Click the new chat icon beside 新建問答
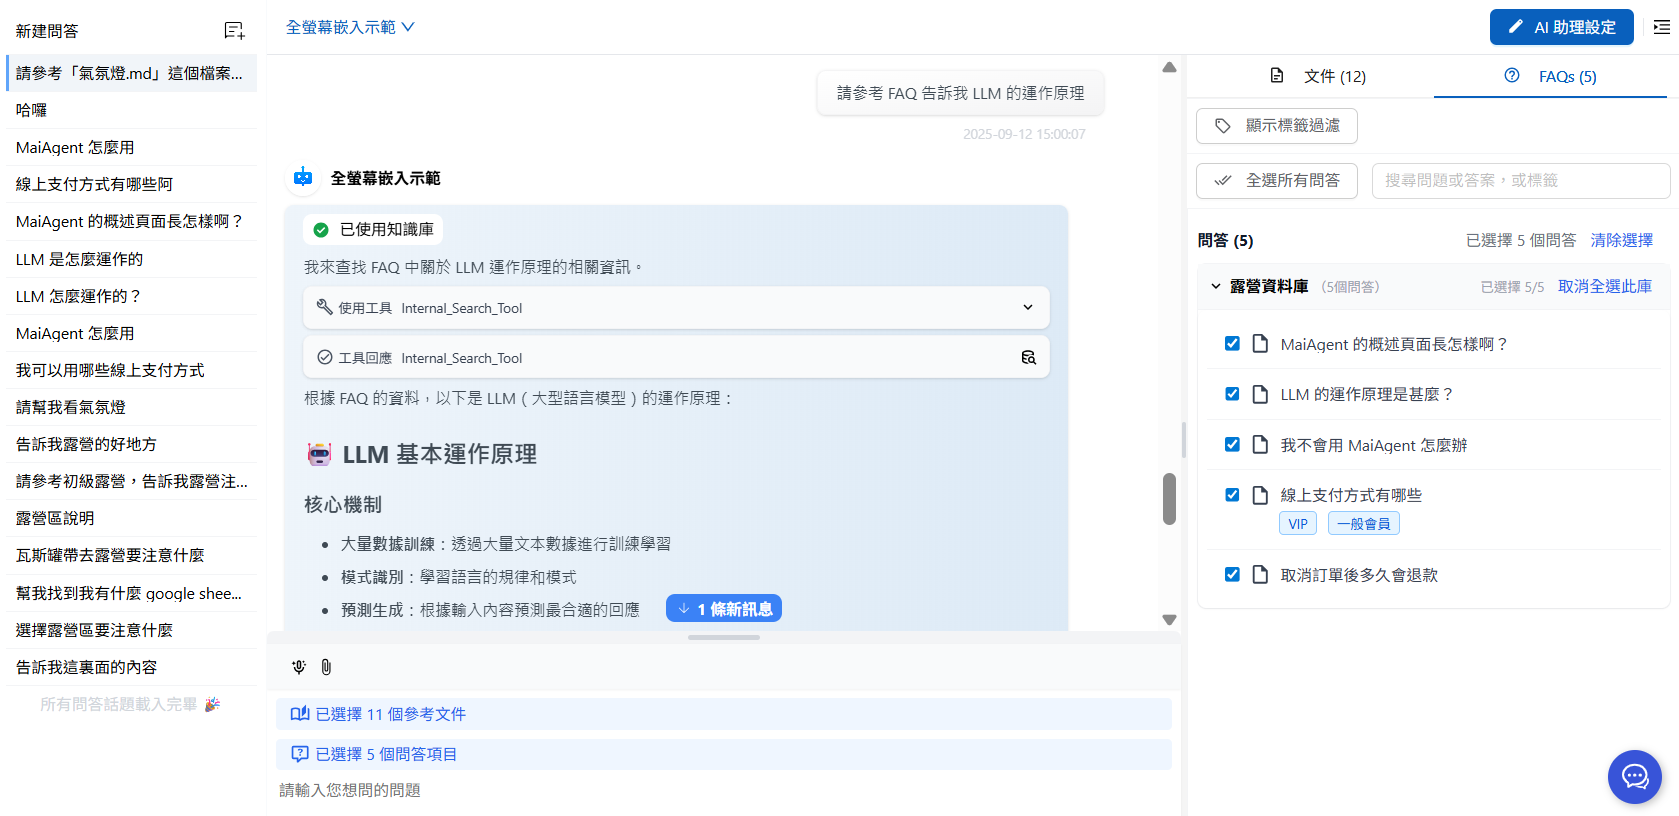This screenshot has width=1679, height=816. 234,31
